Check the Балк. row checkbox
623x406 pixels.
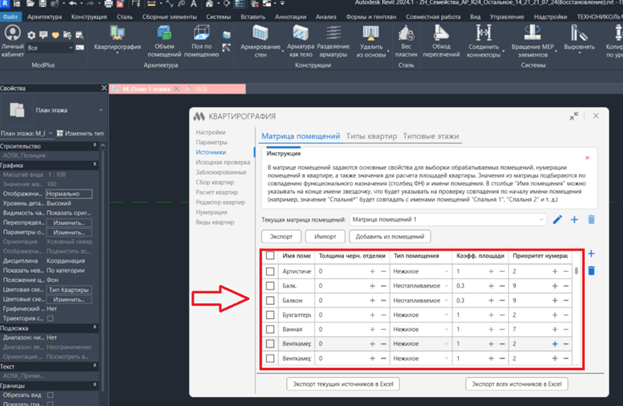click(x=270, y=286)
